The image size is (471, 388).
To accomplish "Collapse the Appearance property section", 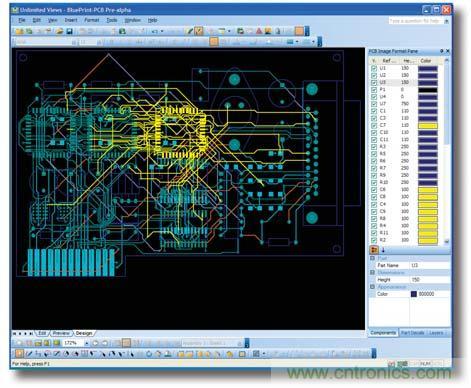I will (x=372, y=287).
